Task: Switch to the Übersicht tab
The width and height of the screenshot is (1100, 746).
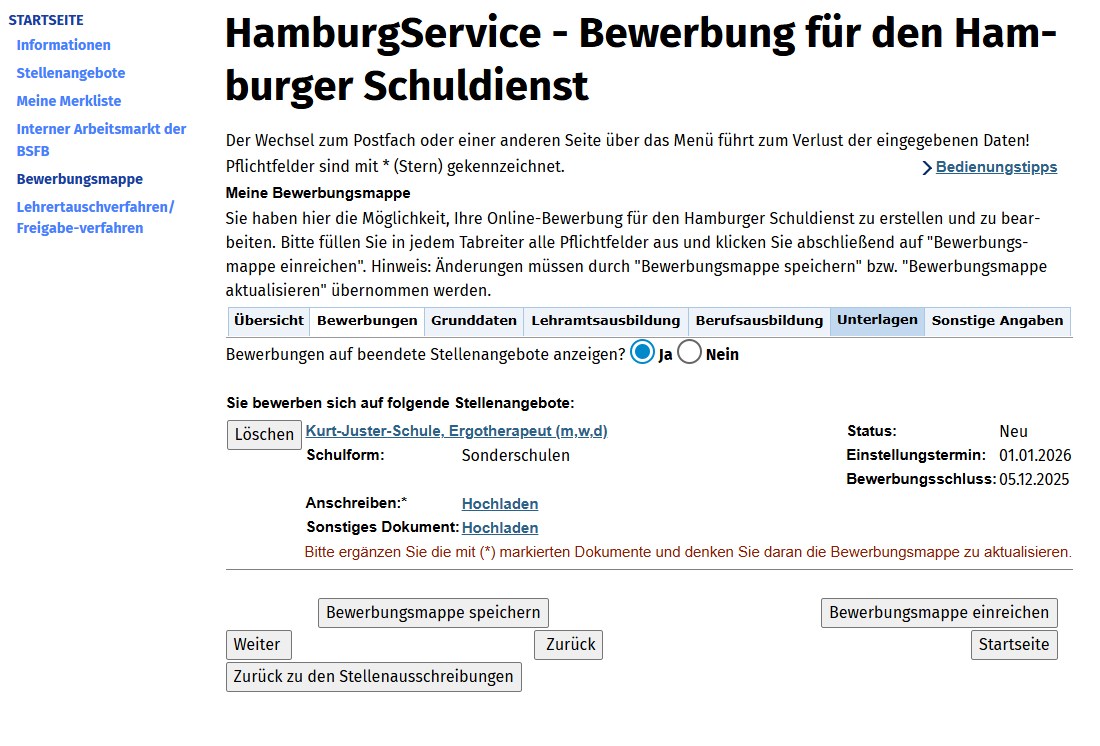Action: (x=269, y=321)
